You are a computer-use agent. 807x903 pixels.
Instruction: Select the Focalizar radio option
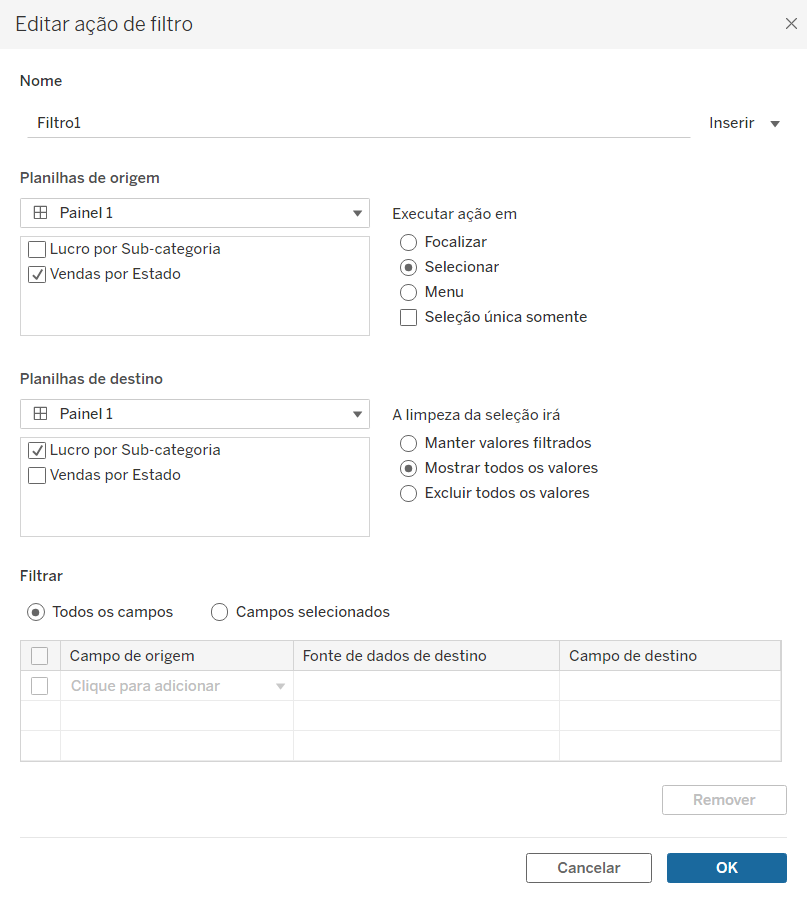coord(408,242)
